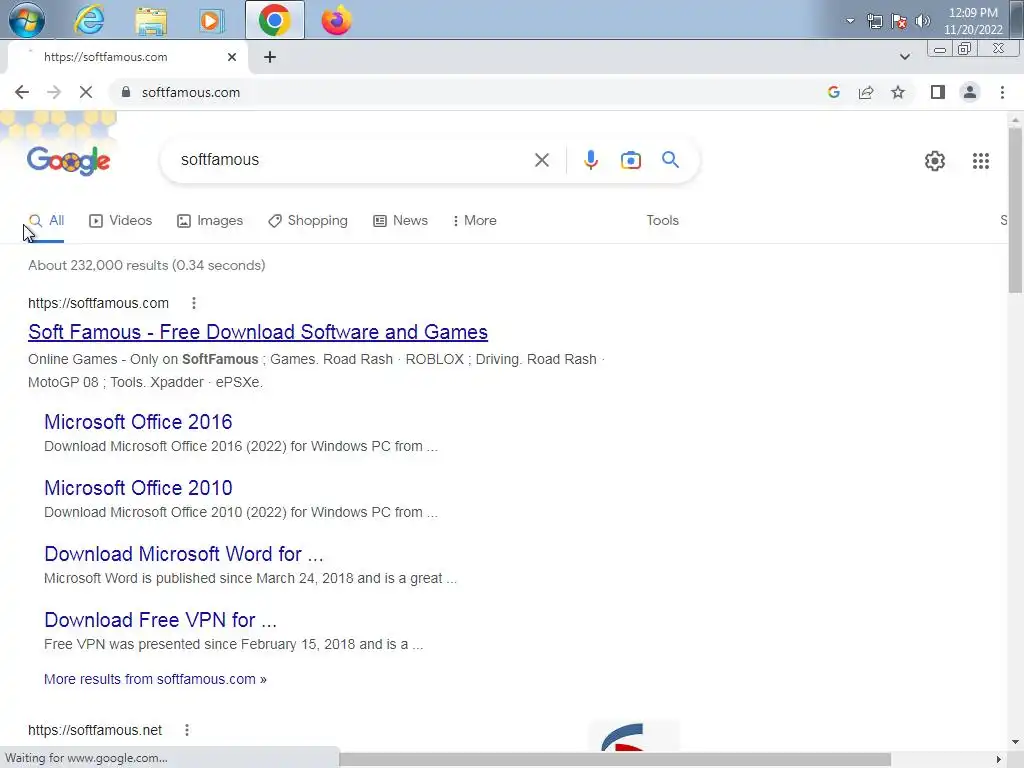Share this page icon in the address bar
The image size is (1024, 768).
click(x=866, y=92)
